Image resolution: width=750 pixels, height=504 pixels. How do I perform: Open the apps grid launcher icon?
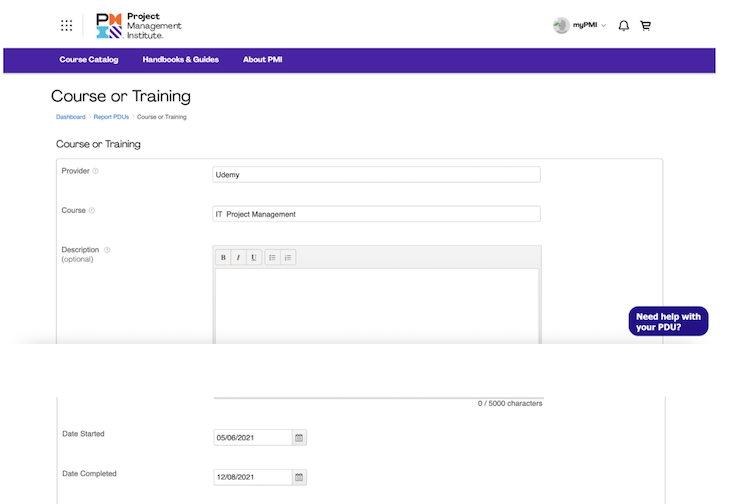pos(66,26)
